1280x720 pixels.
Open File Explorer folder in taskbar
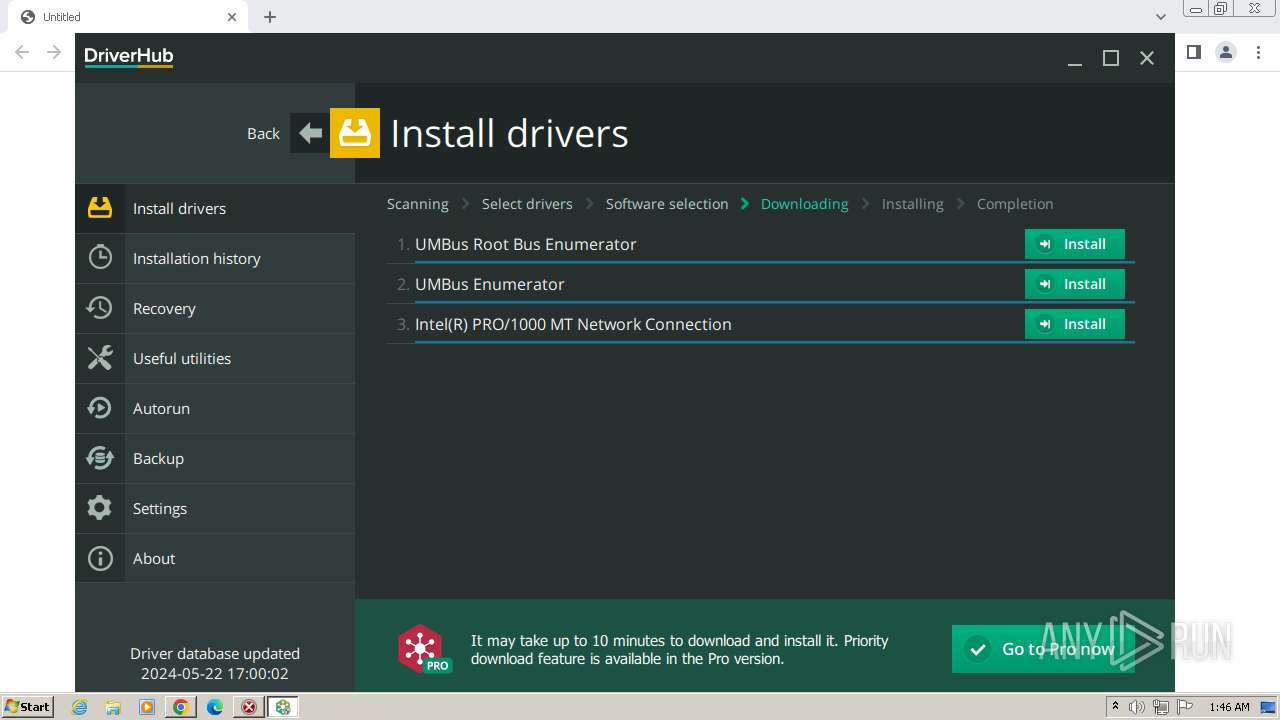[113, 707]
